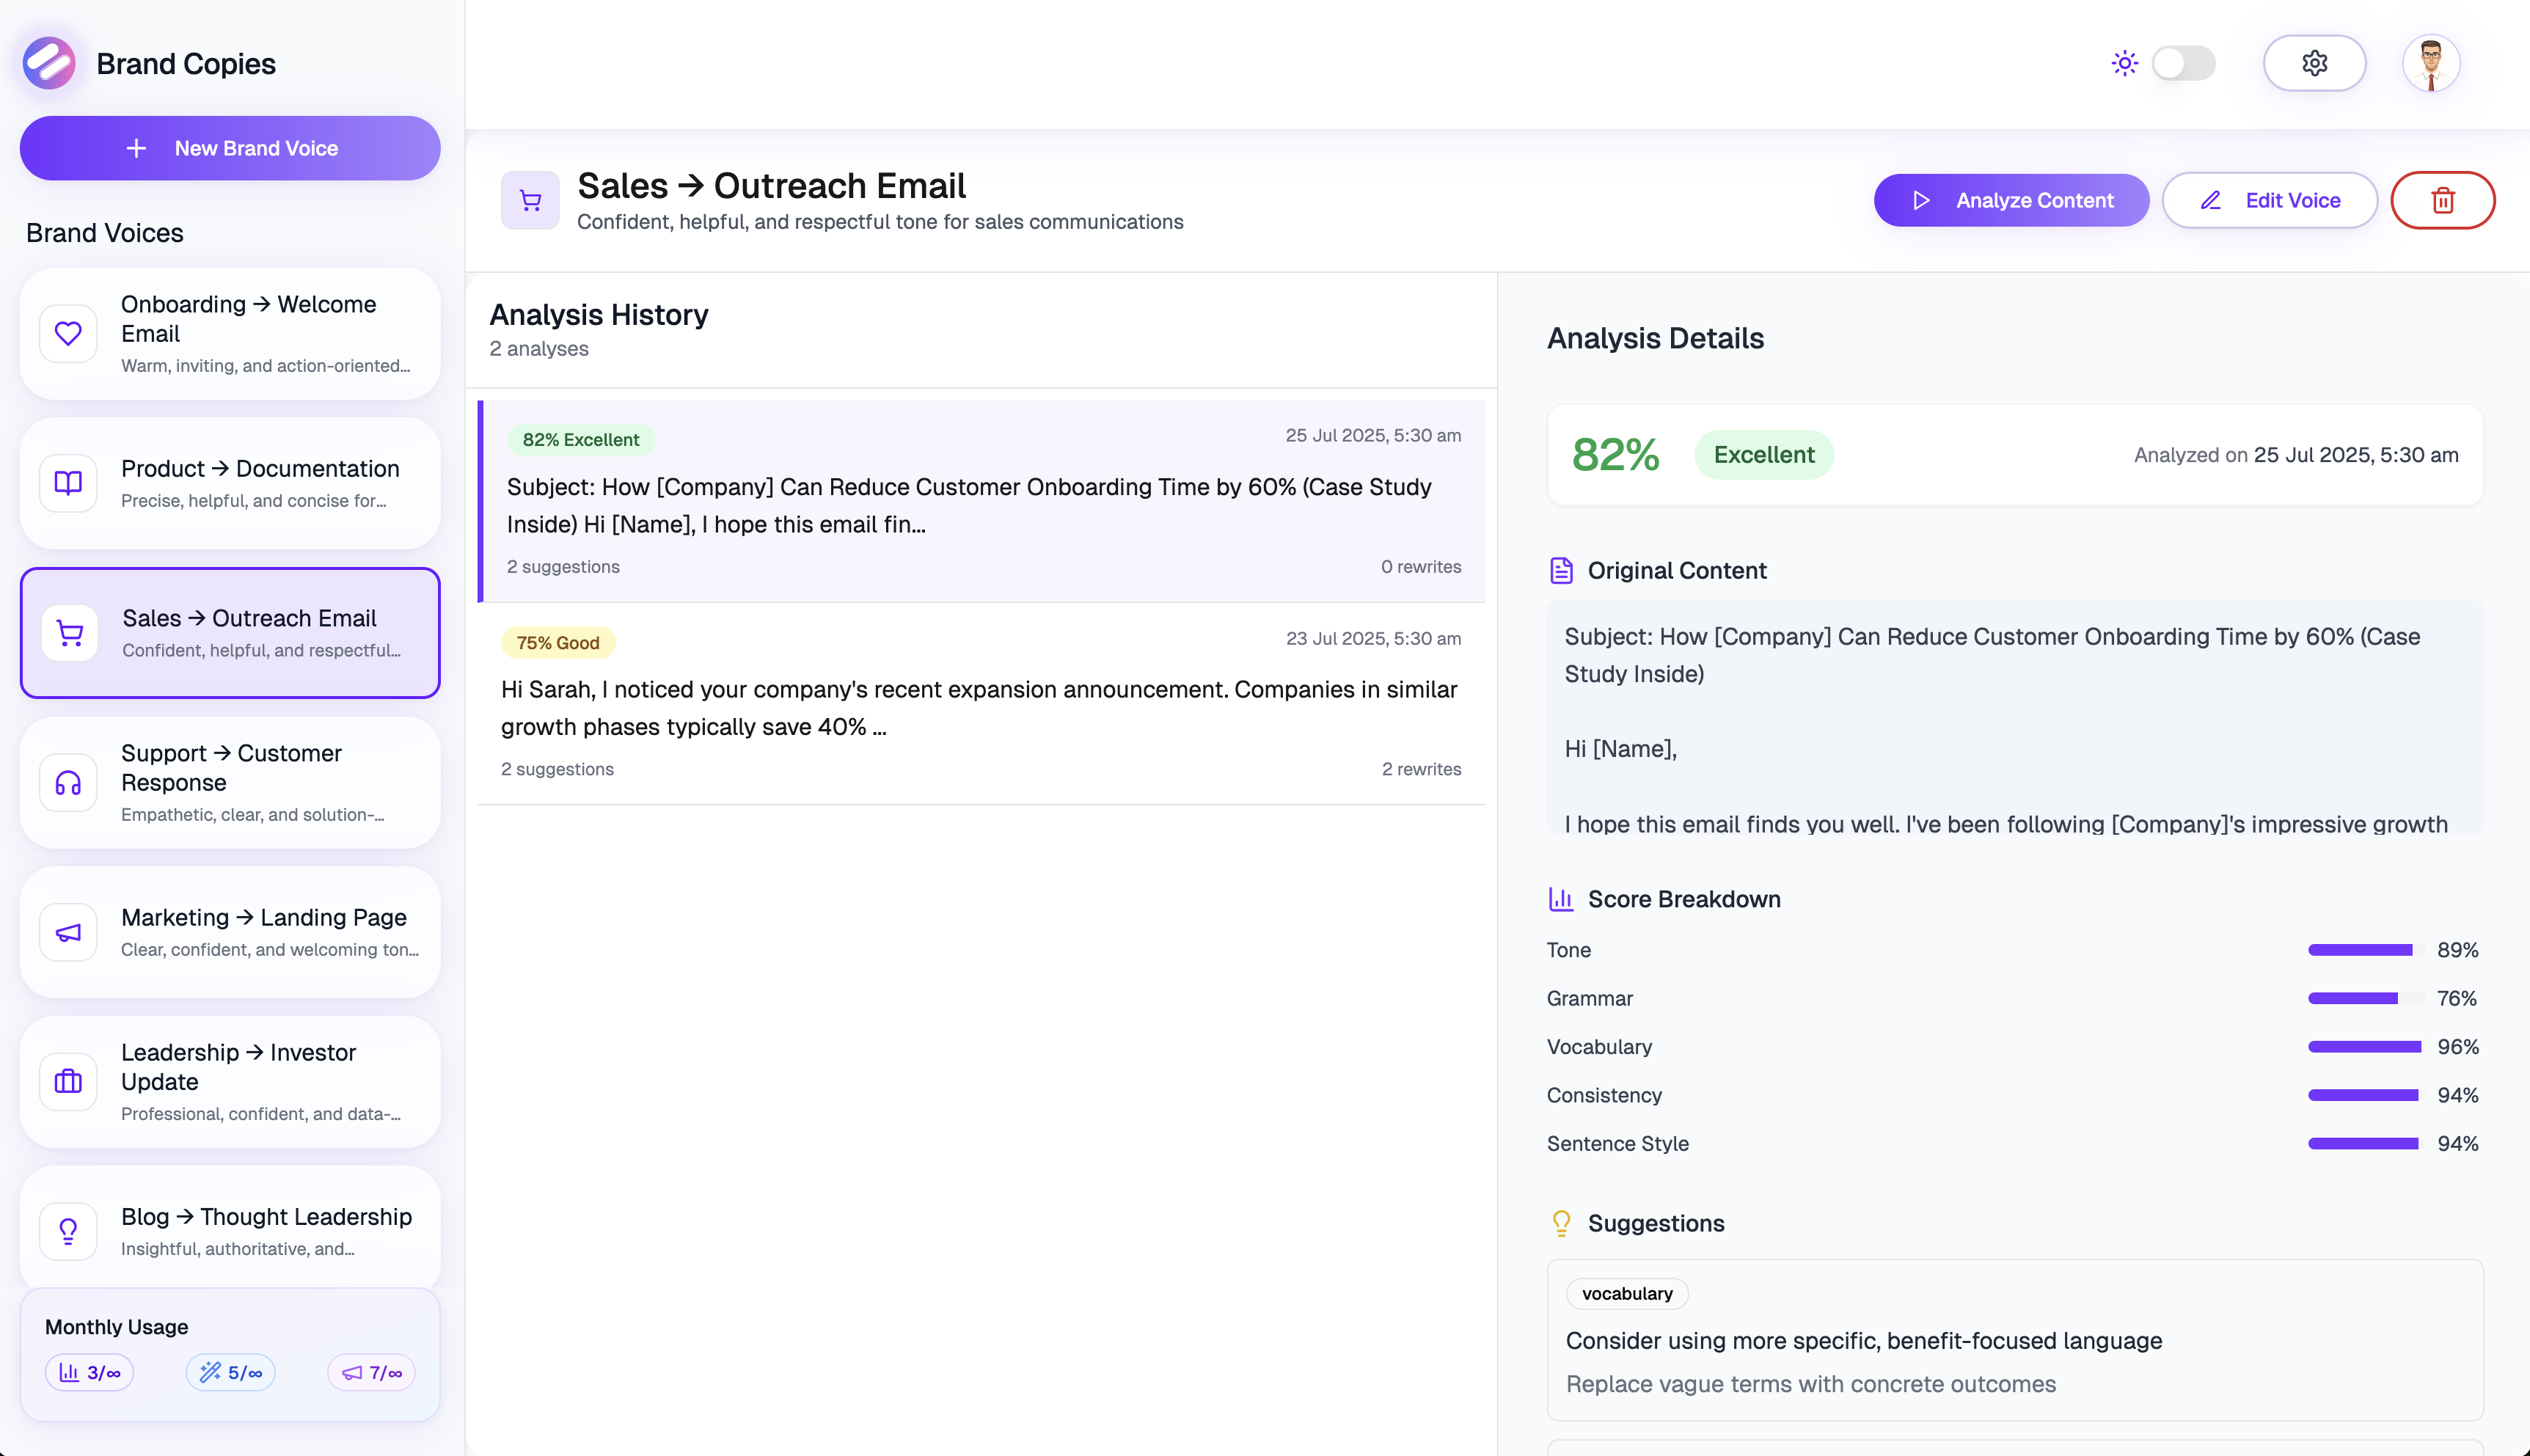Click the sun icon near the theme switch

coord(2124,62)
